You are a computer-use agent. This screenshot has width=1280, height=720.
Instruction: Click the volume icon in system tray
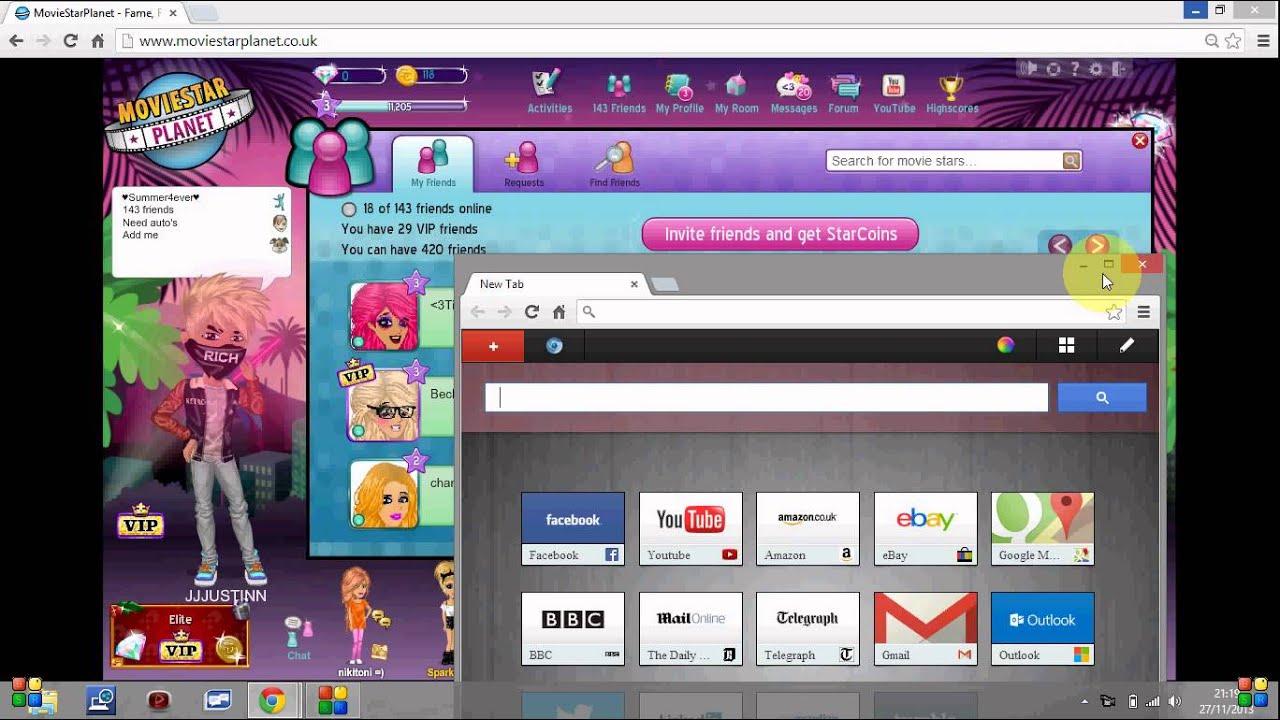[x=1175, y=701]
